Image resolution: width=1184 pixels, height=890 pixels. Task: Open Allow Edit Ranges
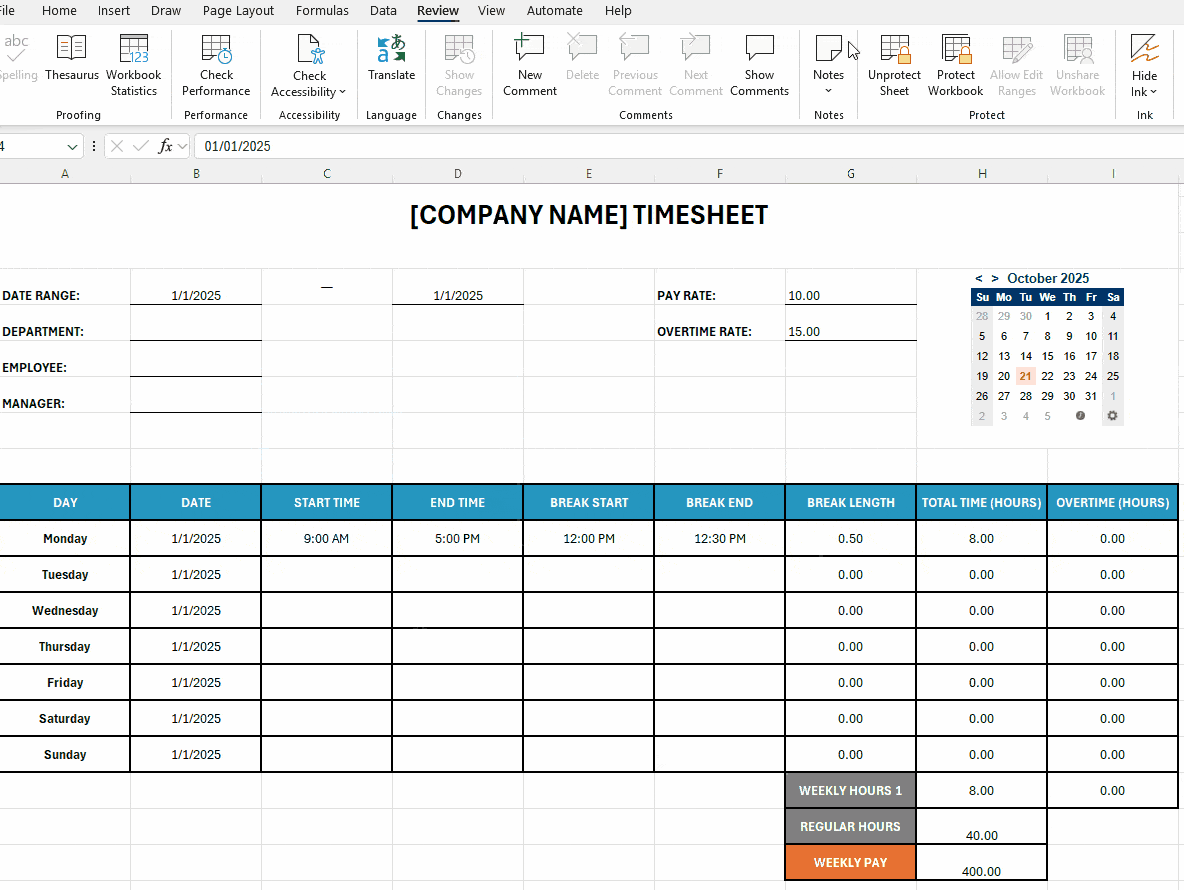pos(1016,63)
